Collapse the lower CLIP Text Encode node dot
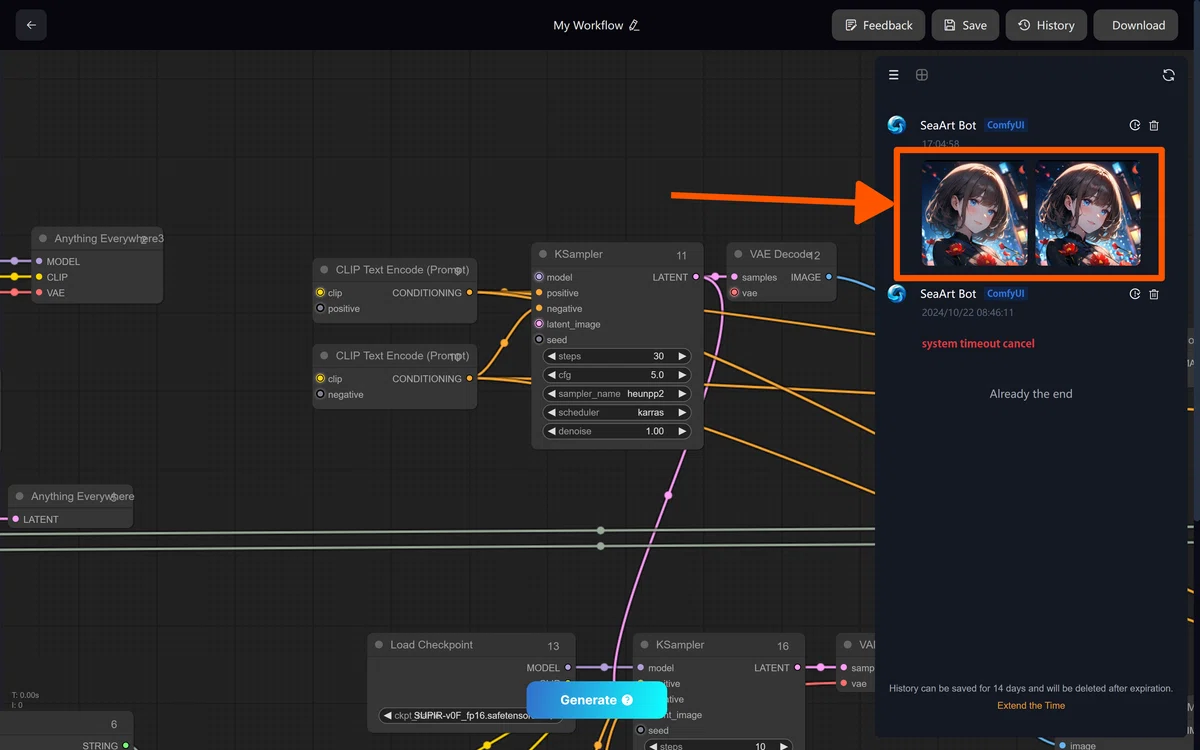Screen dimensions: 1200x750 (x=324, y=356)
